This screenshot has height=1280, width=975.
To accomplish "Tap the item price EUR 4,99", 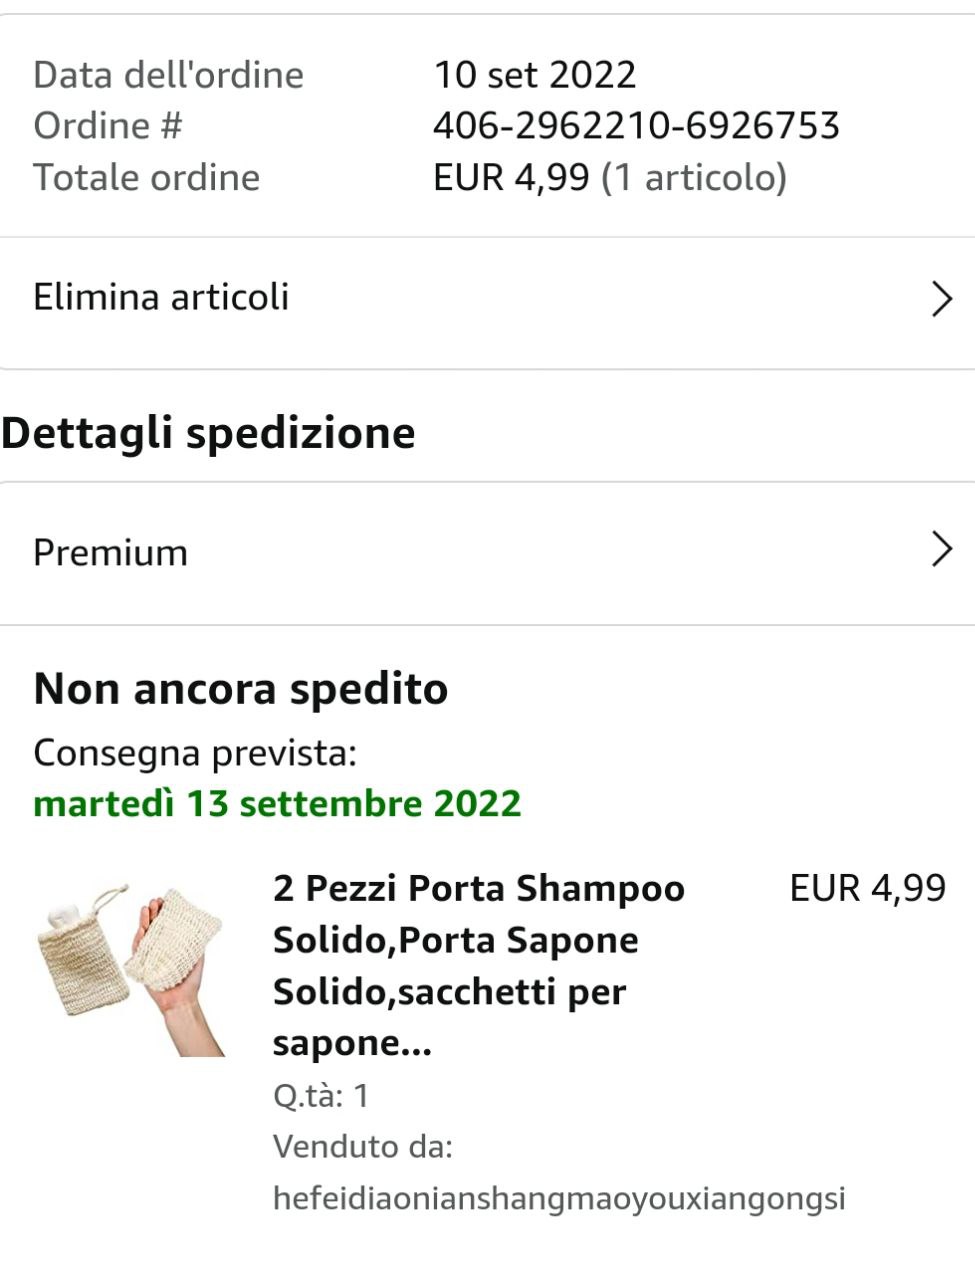I will click(x=867, y=888).
